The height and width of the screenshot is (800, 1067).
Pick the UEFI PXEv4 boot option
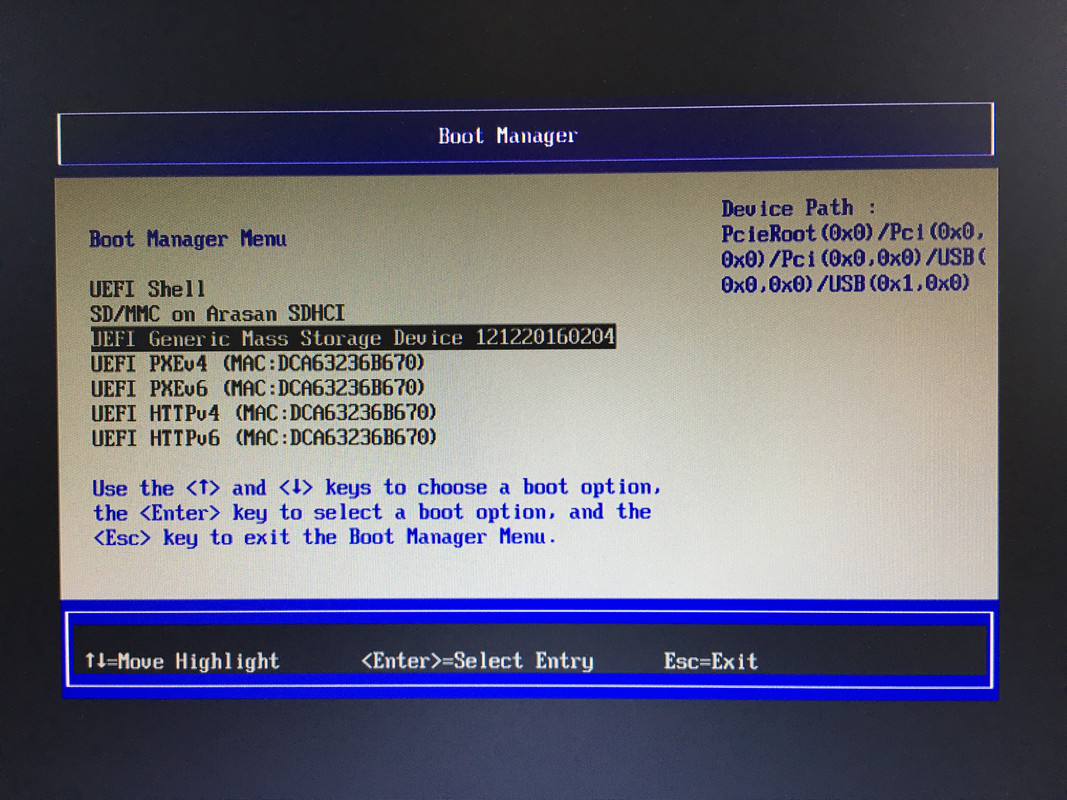258,363
